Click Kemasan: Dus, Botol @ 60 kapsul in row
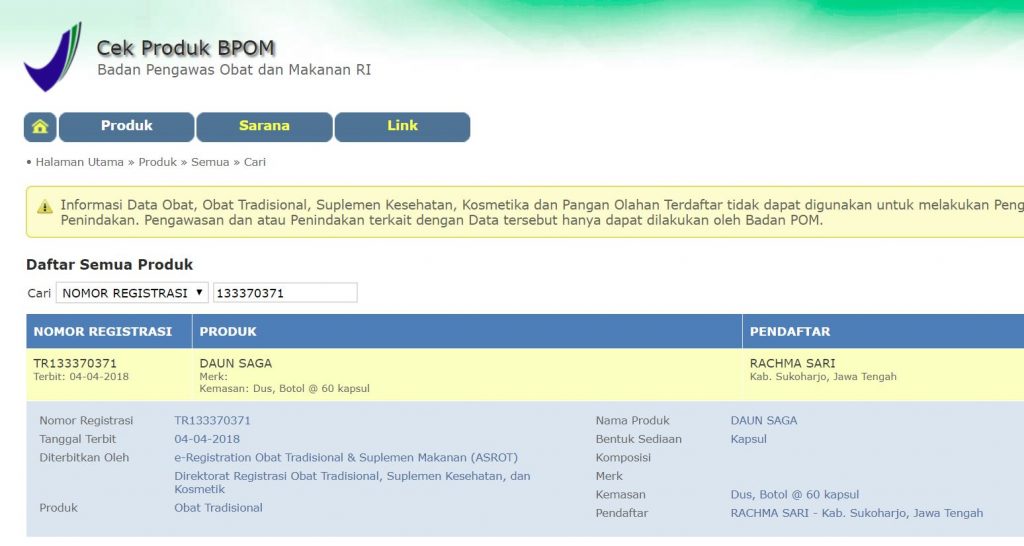Image resolution: width=1024 pixels, height=546 pixels. (285, 389)
